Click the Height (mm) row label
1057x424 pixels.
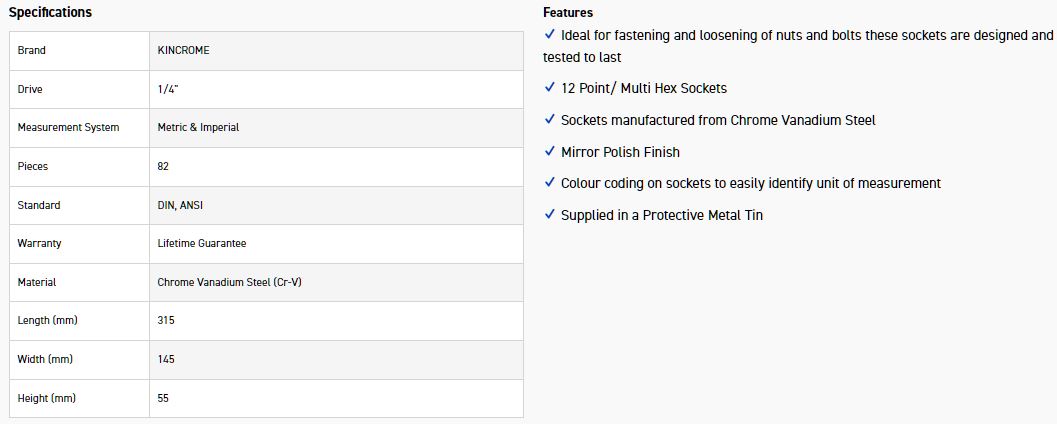(x=47, y=398)
